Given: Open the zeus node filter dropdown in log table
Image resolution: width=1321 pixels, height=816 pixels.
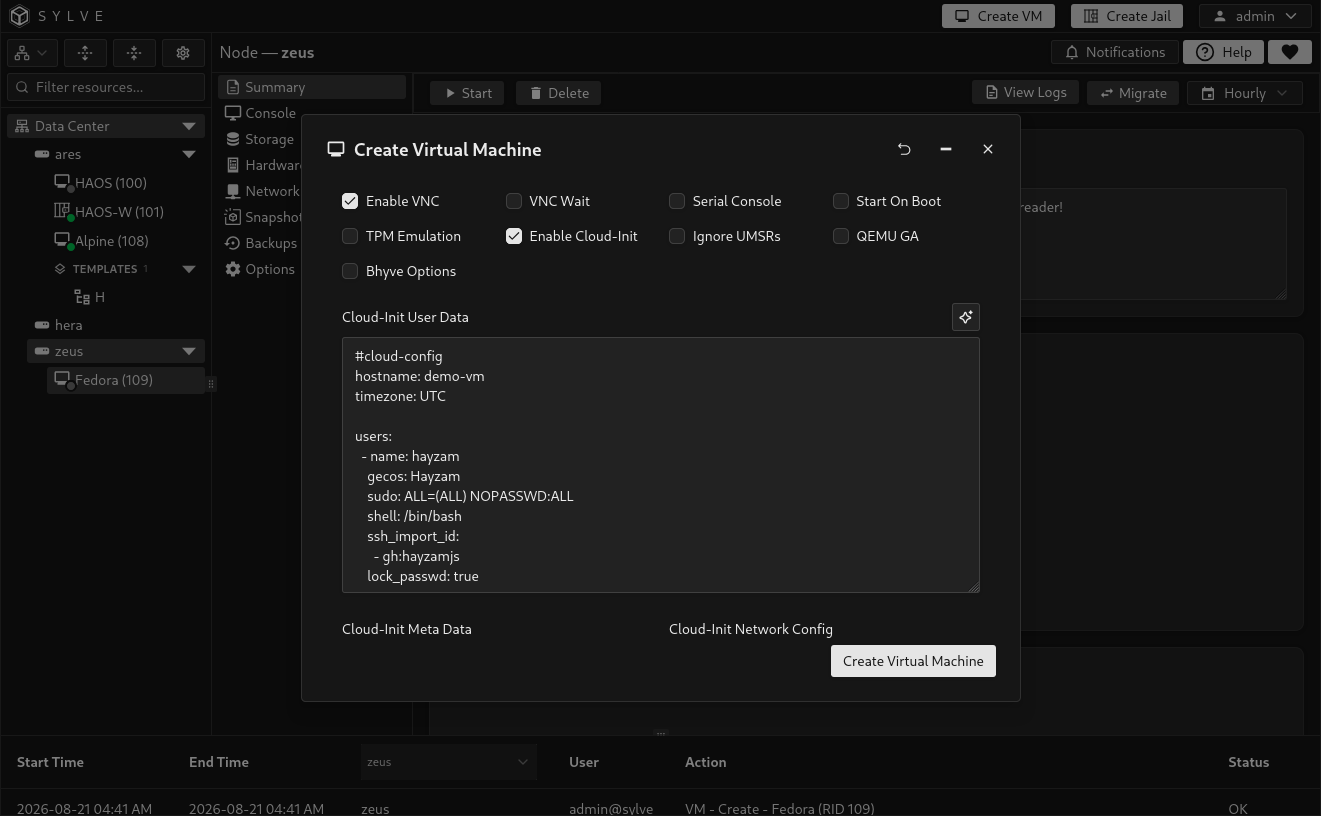Looking at the screenshot, I should point(449,762).
